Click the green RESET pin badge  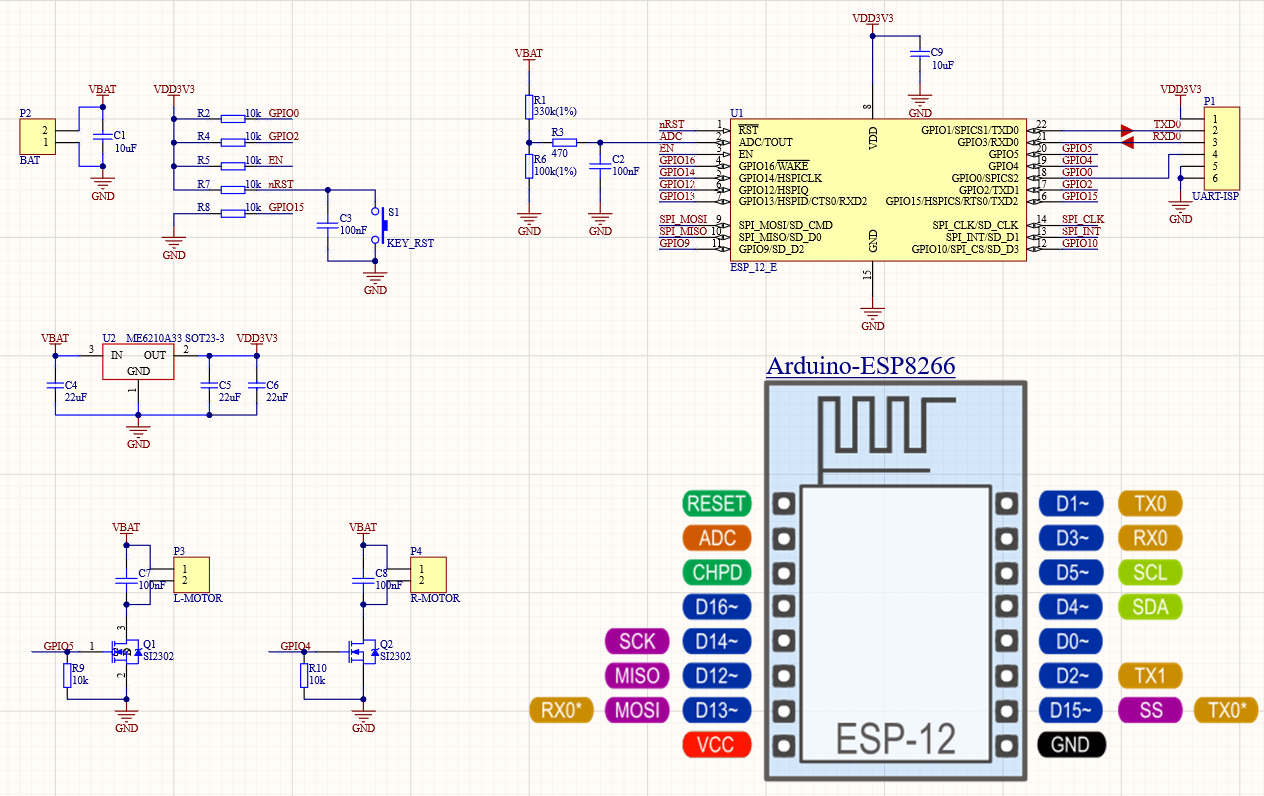[717, 504]
